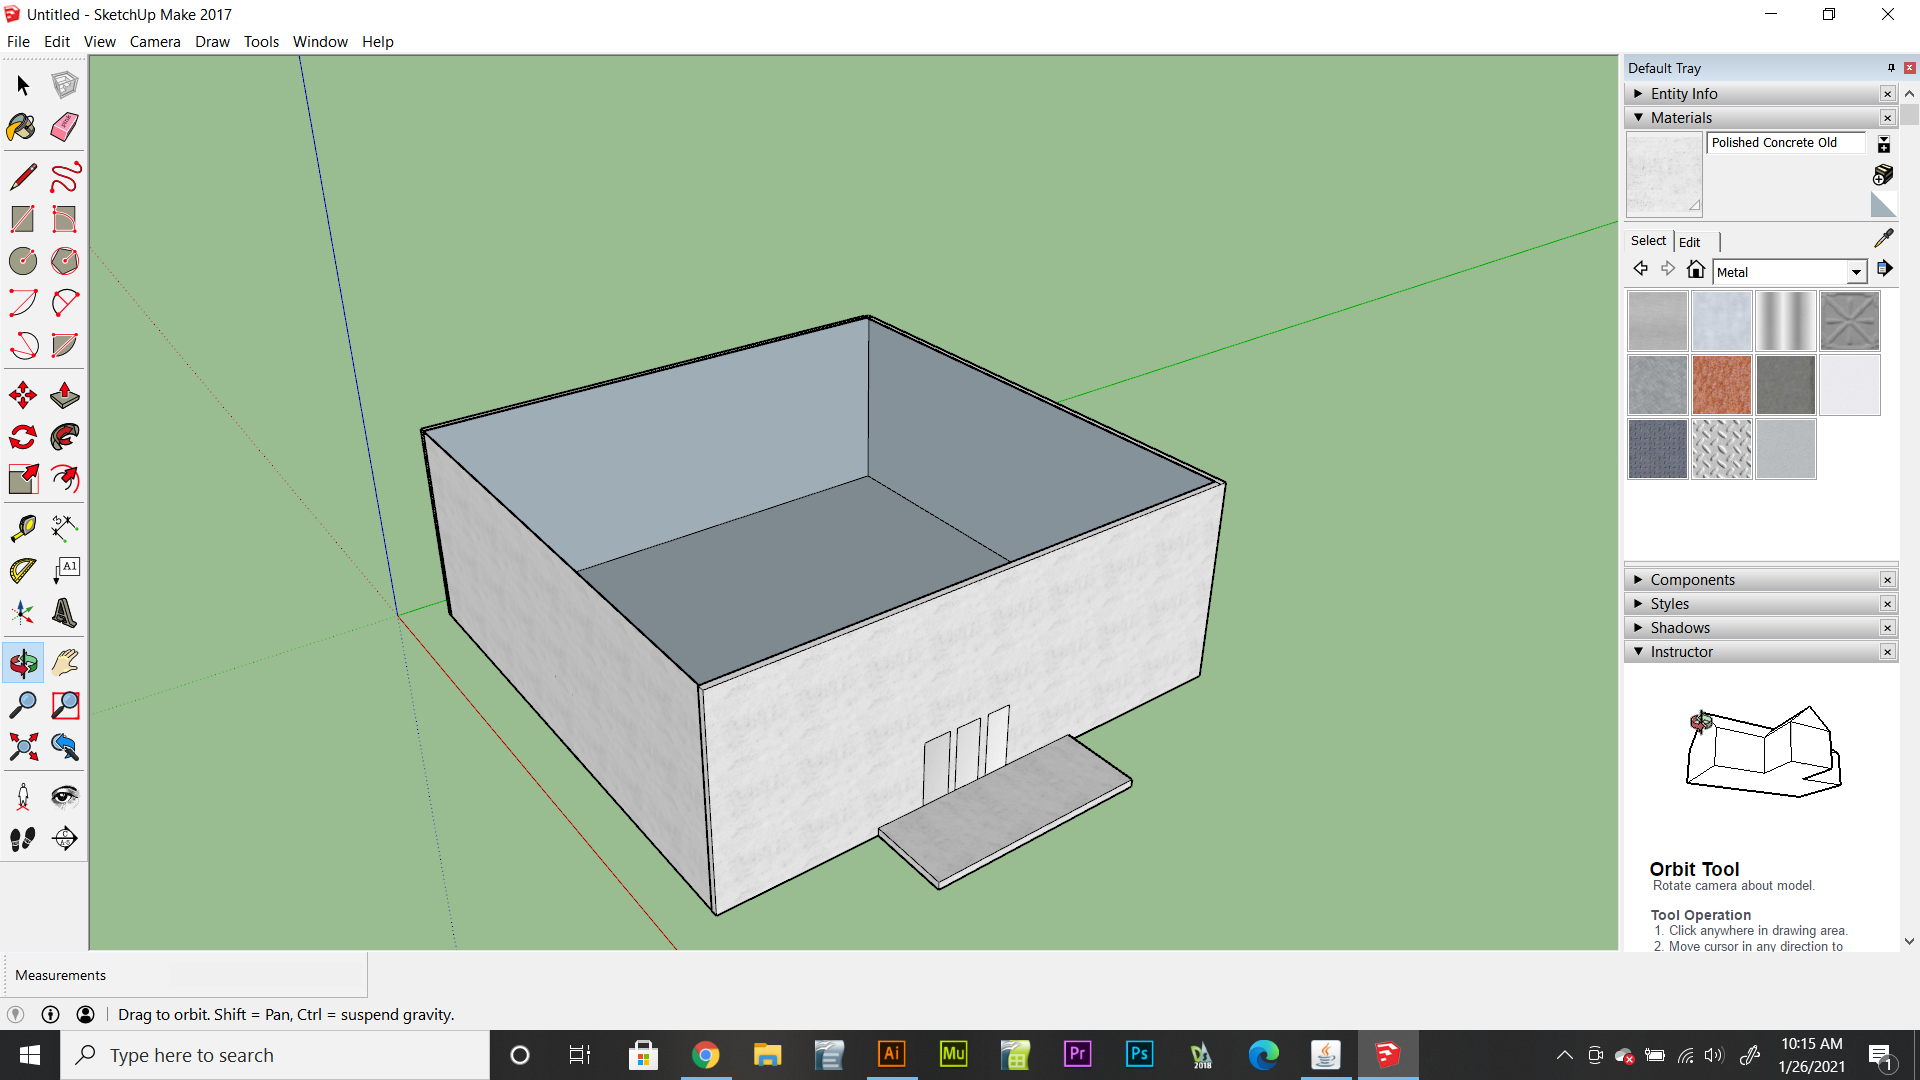Choose the Make Component tool
This screenshot has height=1080, width=1920.
click(x=65, y=85)
